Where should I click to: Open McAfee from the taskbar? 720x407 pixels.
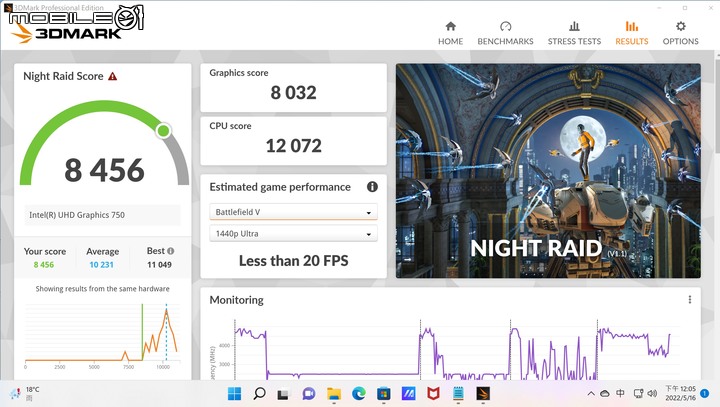pos(433,394)
